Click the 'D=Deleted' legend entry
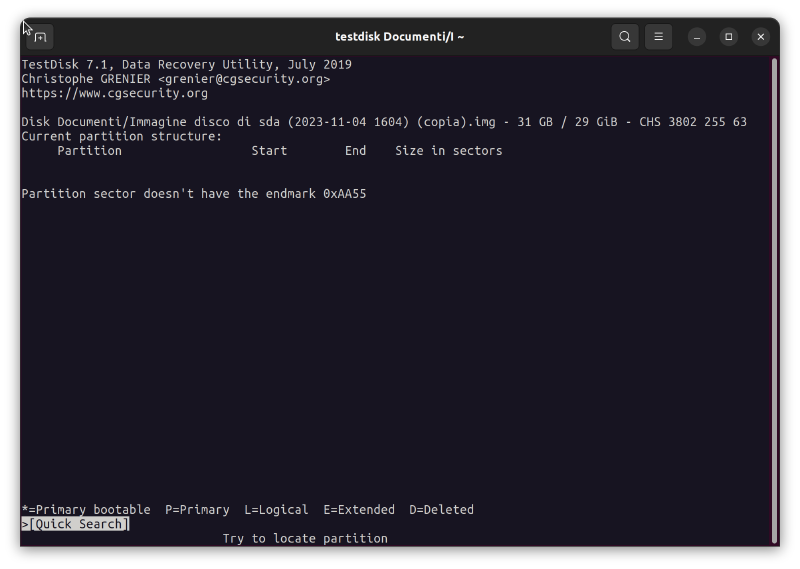This screenshot has height=569, width=800. coord(441,510)
